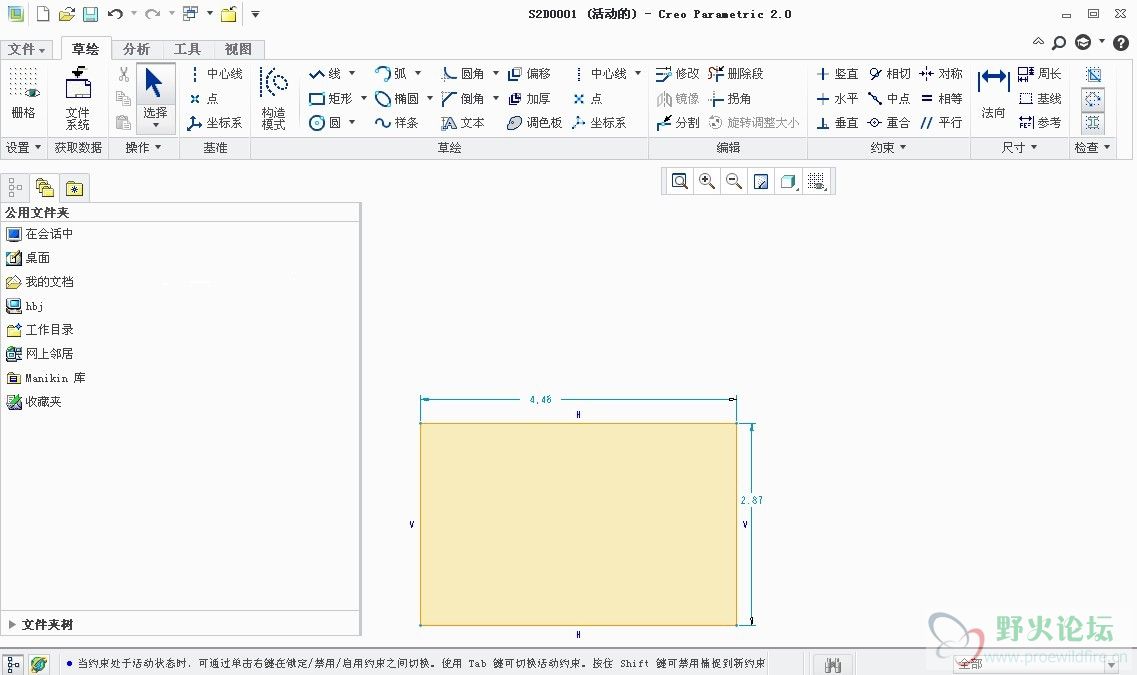Select the Fillet (圆角) tool
This screenshot has height=675, width=1137.
click(x=463, y=73)
